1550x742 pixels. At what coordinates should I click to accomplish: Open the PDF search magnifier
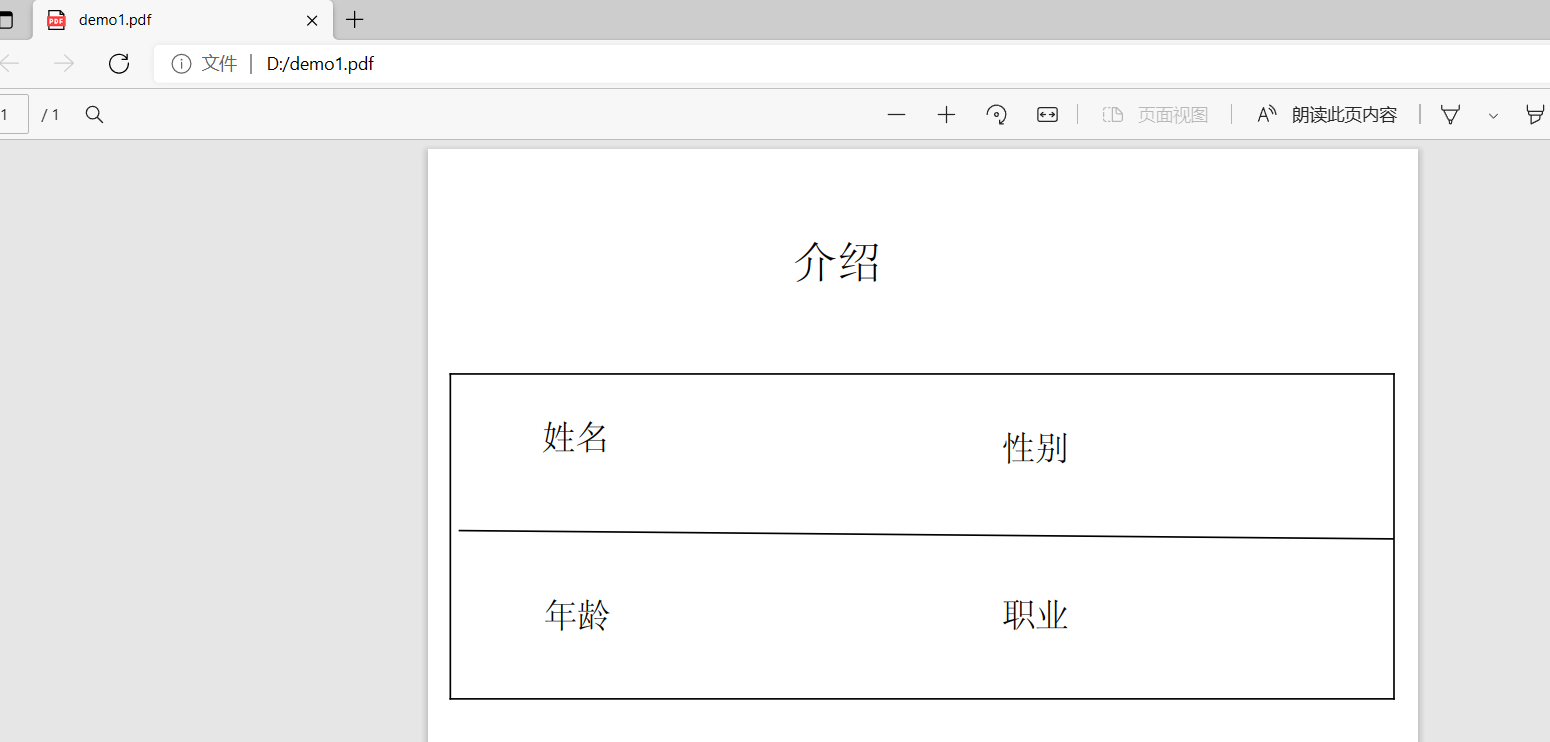95,115
